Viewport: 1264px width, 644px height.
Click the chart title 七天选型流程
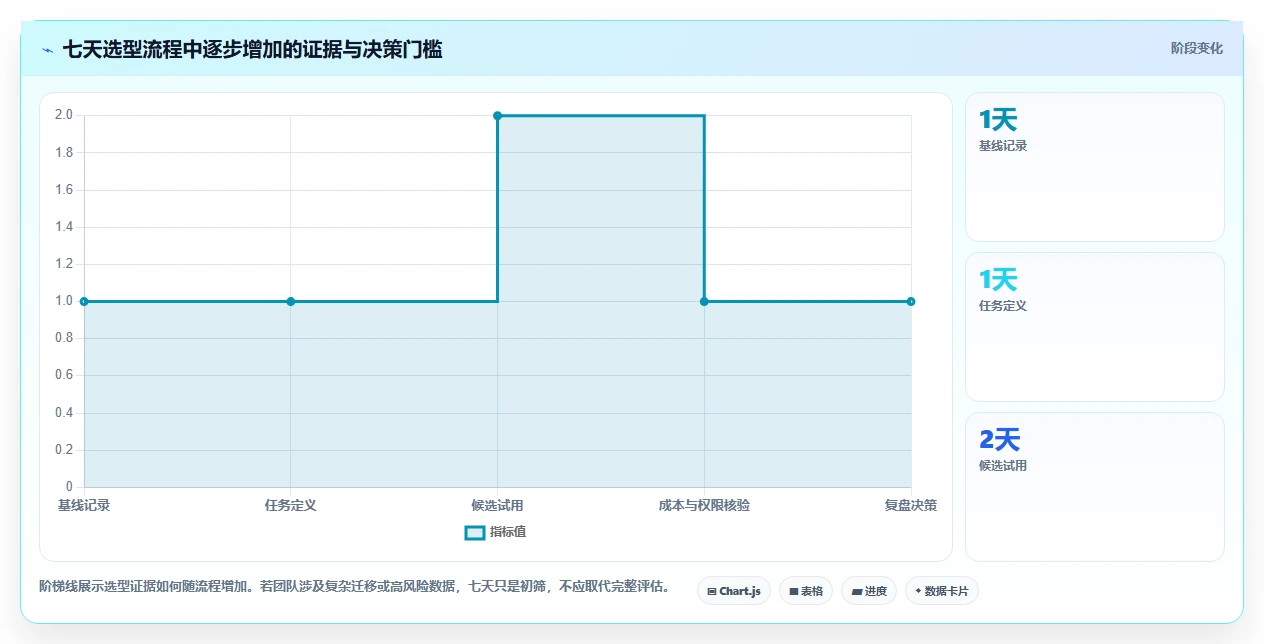252,49
